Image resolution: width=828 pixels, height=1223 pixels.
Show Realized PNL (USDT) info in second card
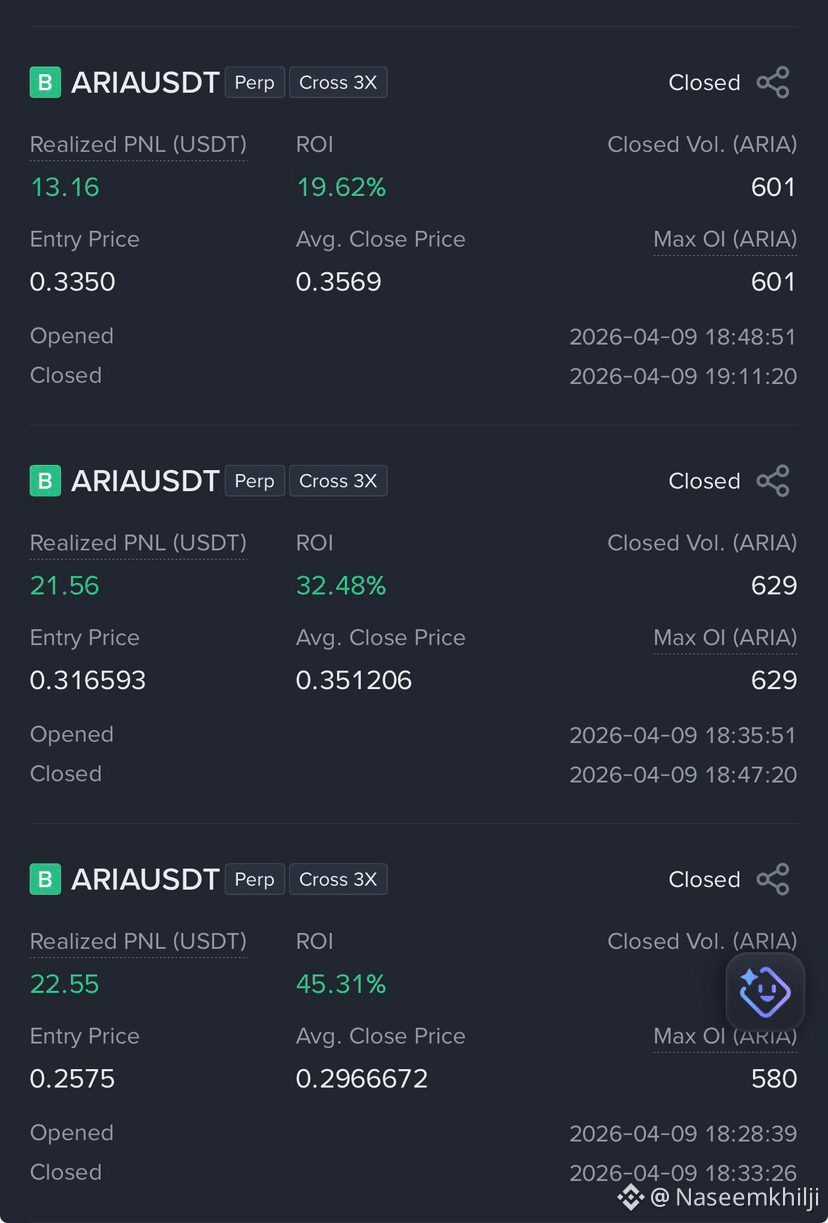138,543
